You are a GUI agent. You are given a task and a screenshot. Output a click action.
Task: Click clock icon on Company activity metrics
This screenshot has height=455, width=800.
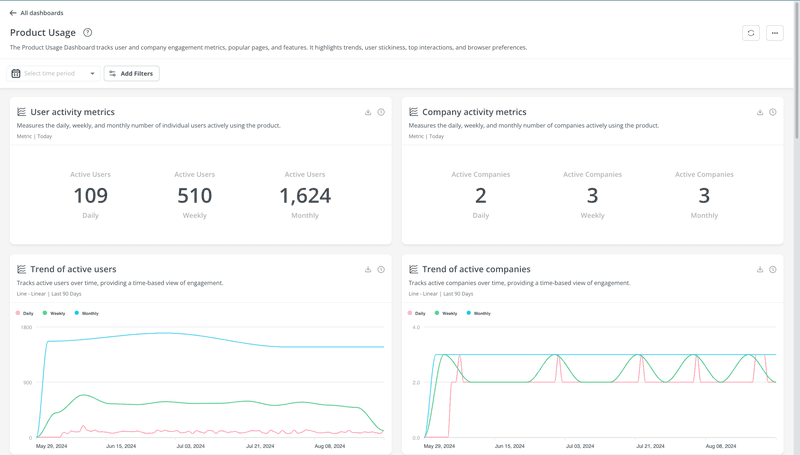(773, 113)
